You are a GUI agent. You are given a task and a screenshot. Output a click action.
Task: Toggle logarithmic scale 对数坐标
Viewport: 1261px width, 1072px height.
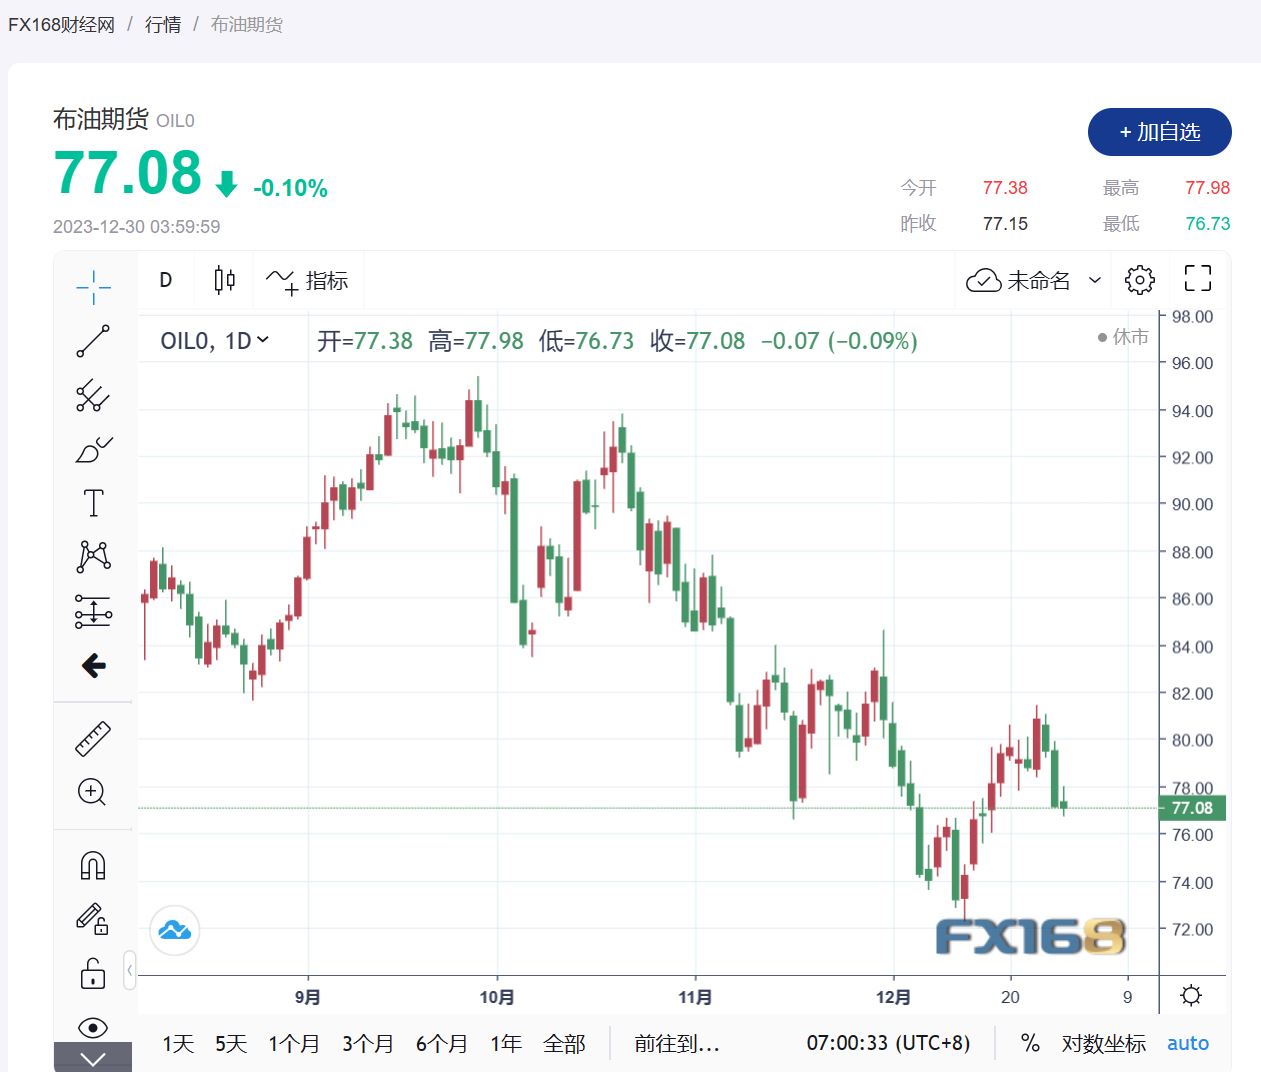pyautogui.click(x=1103, y=1044)
